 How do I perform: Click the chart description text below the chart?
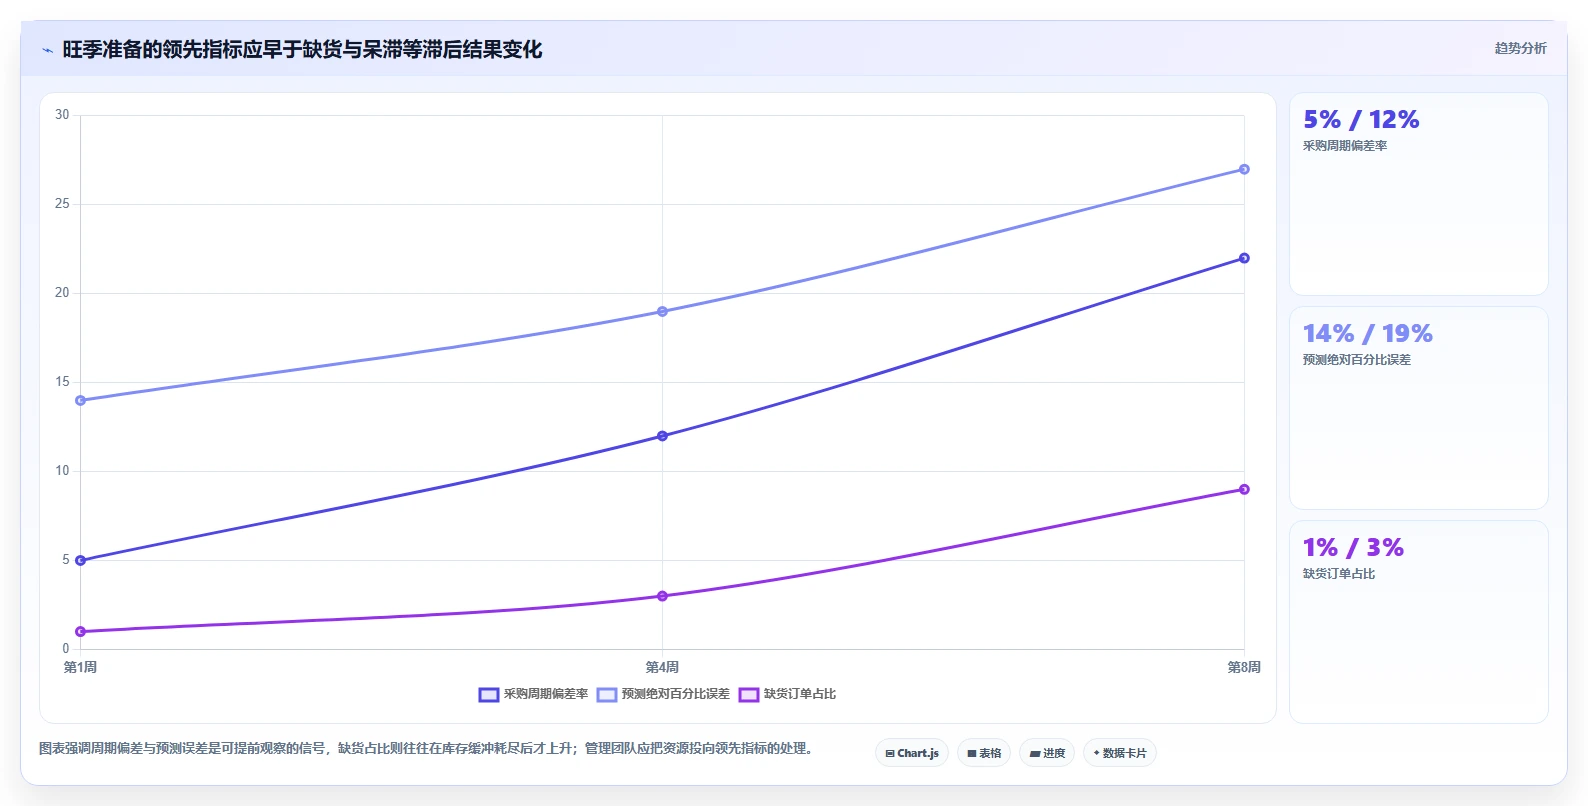[428, 748]
